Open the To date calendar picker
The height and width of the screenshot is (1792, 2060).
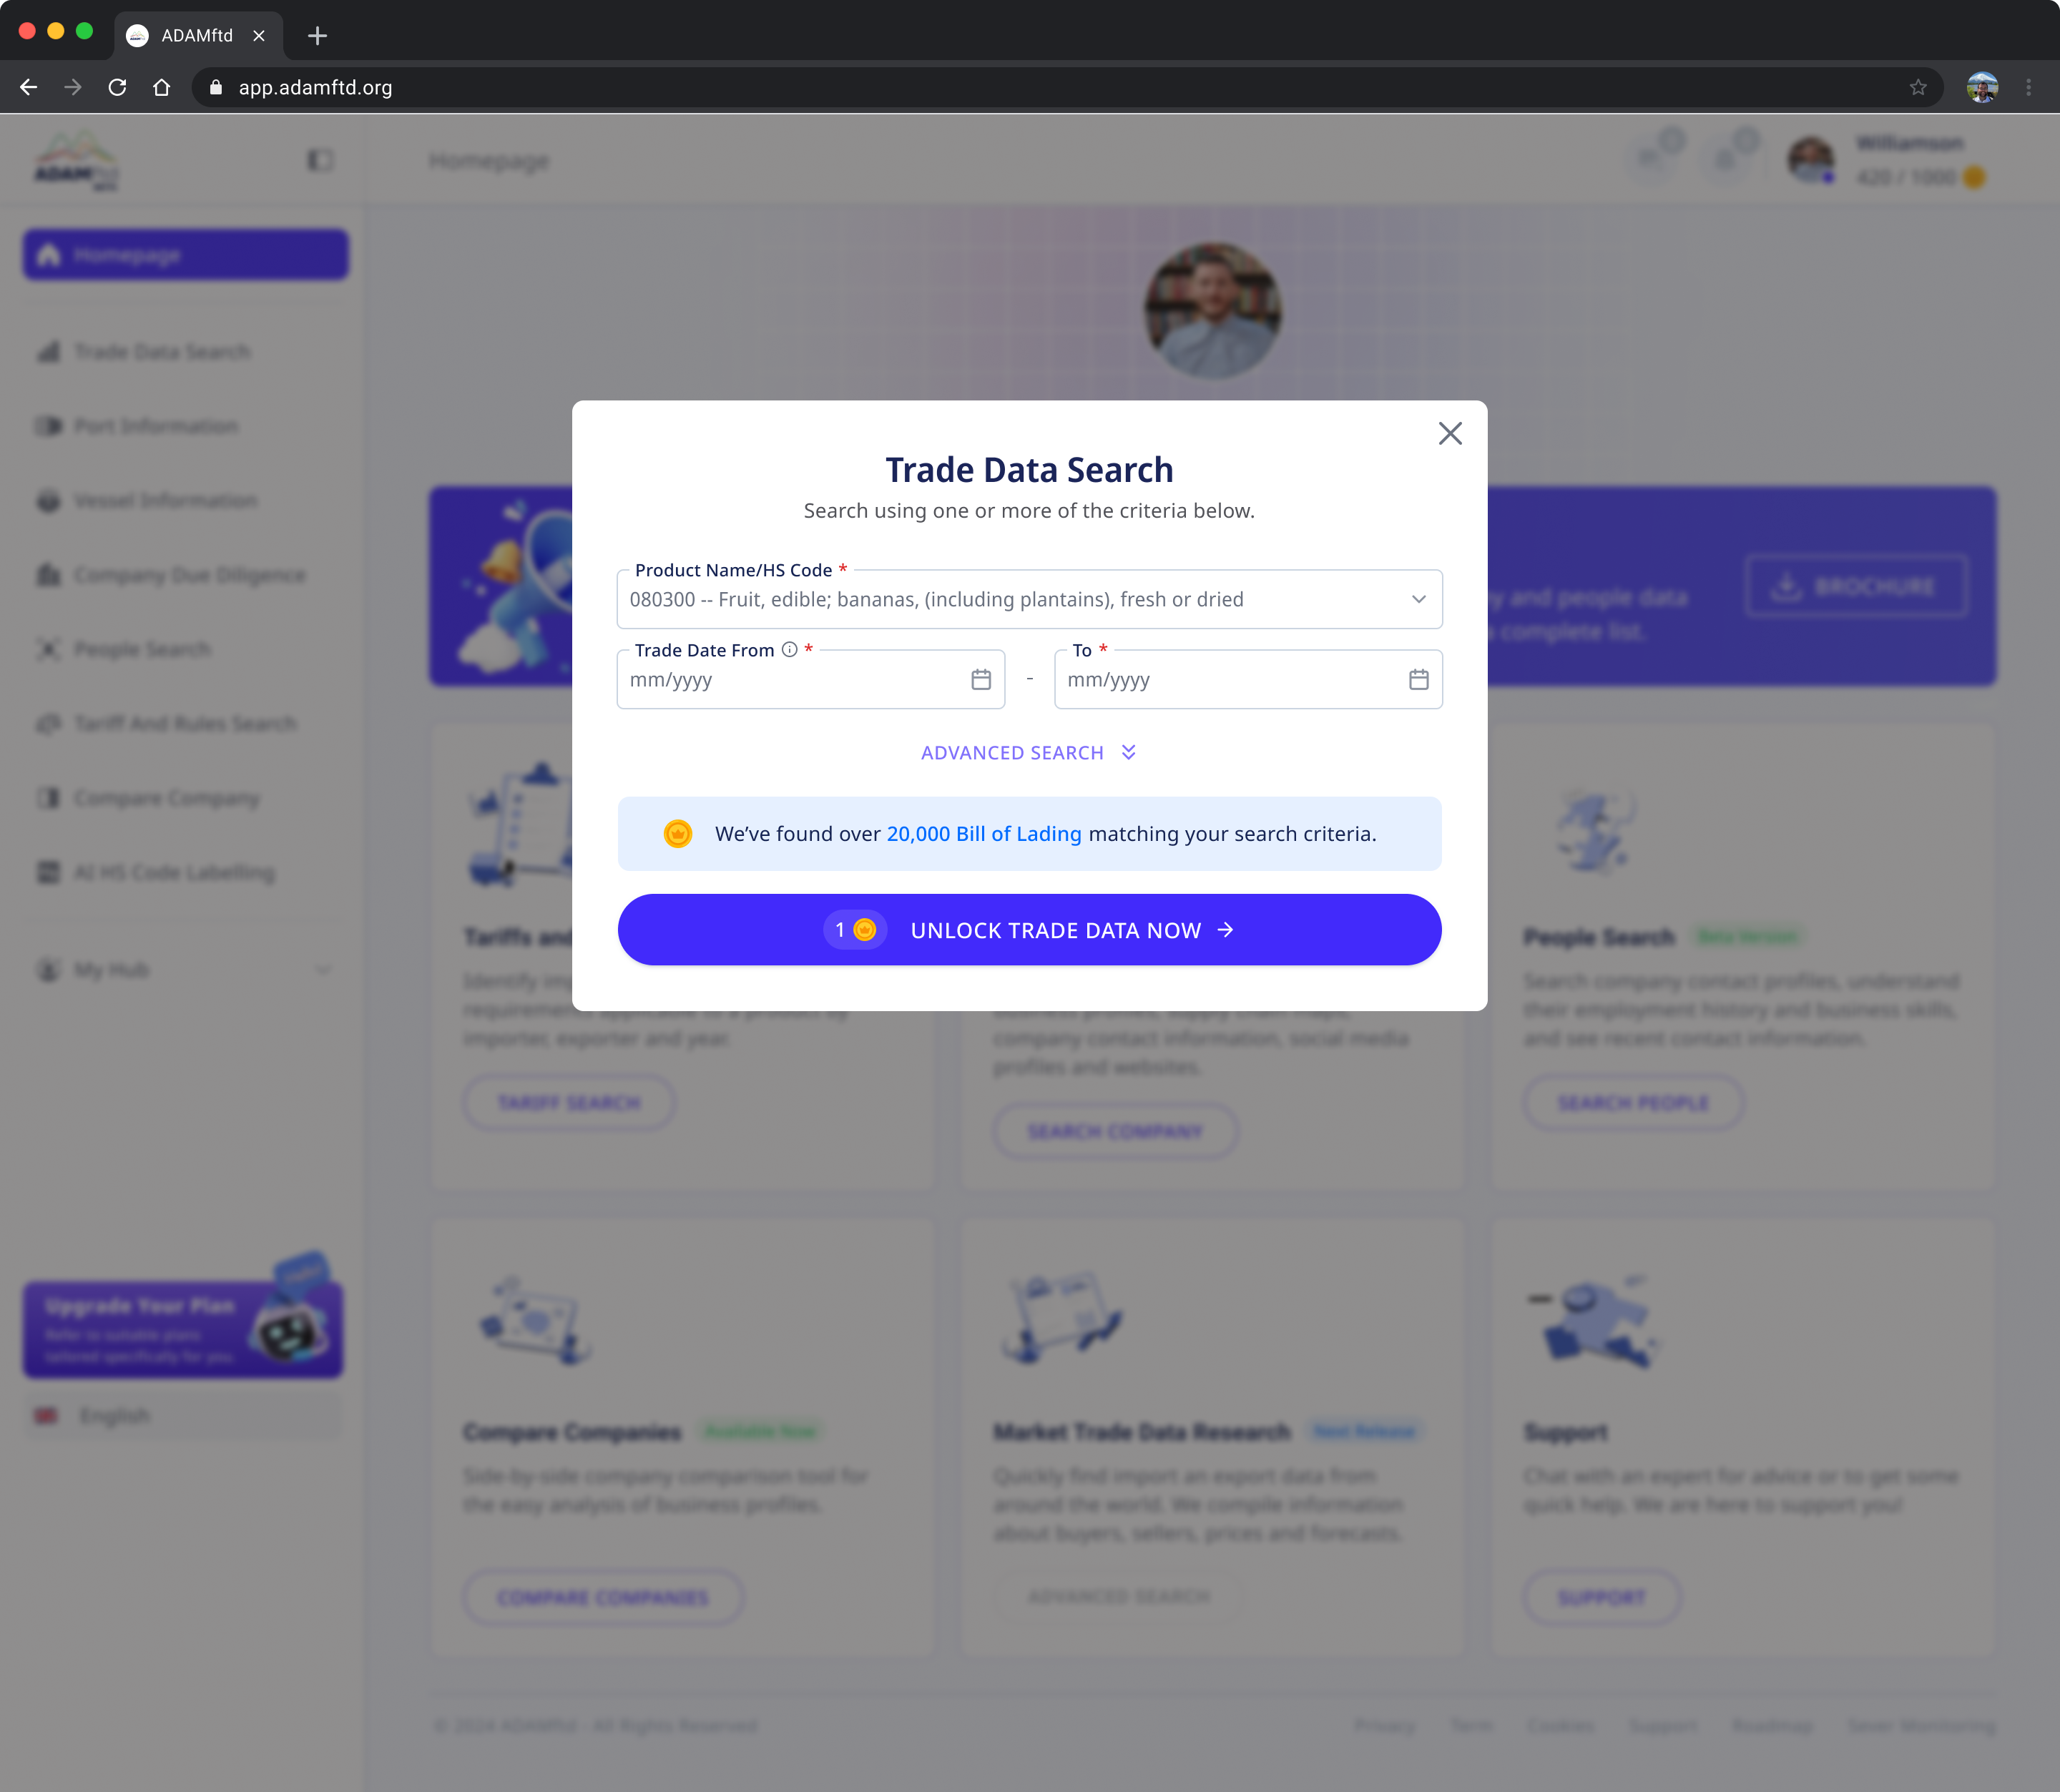click(1418, 680)
